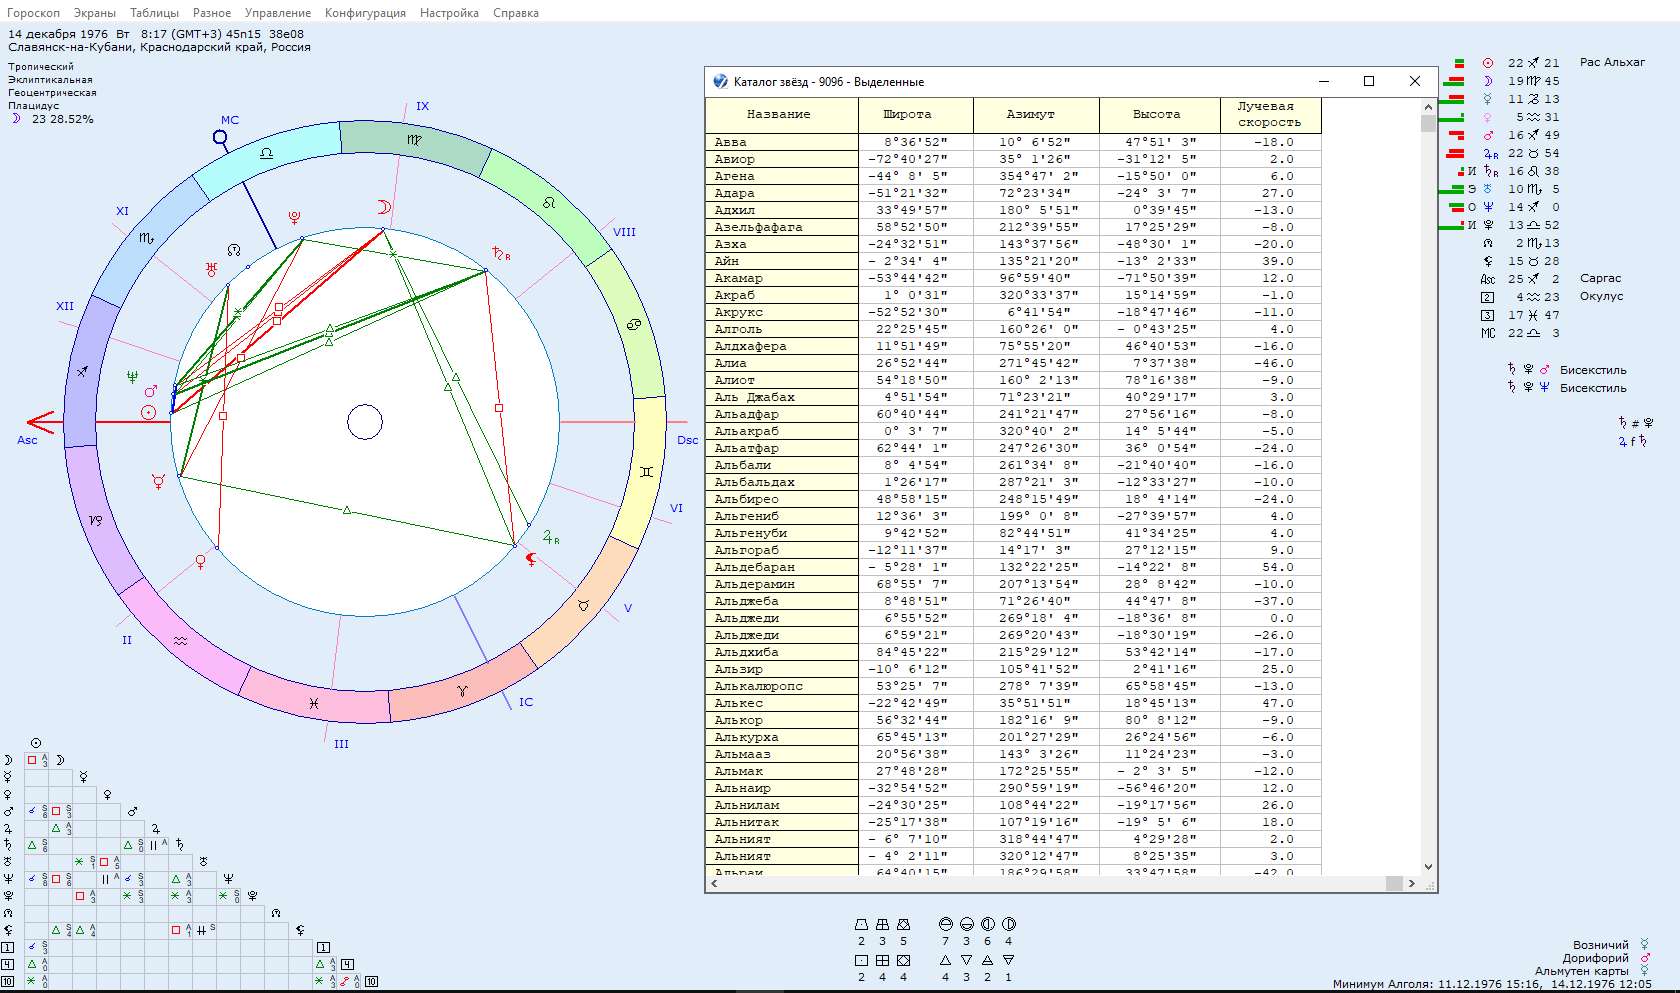The width and height of the screenshot is (1680, 993).
Task: Select the Capricorn sign on zodiac ring
Action: pyautogui.click(x=95, y=520)
